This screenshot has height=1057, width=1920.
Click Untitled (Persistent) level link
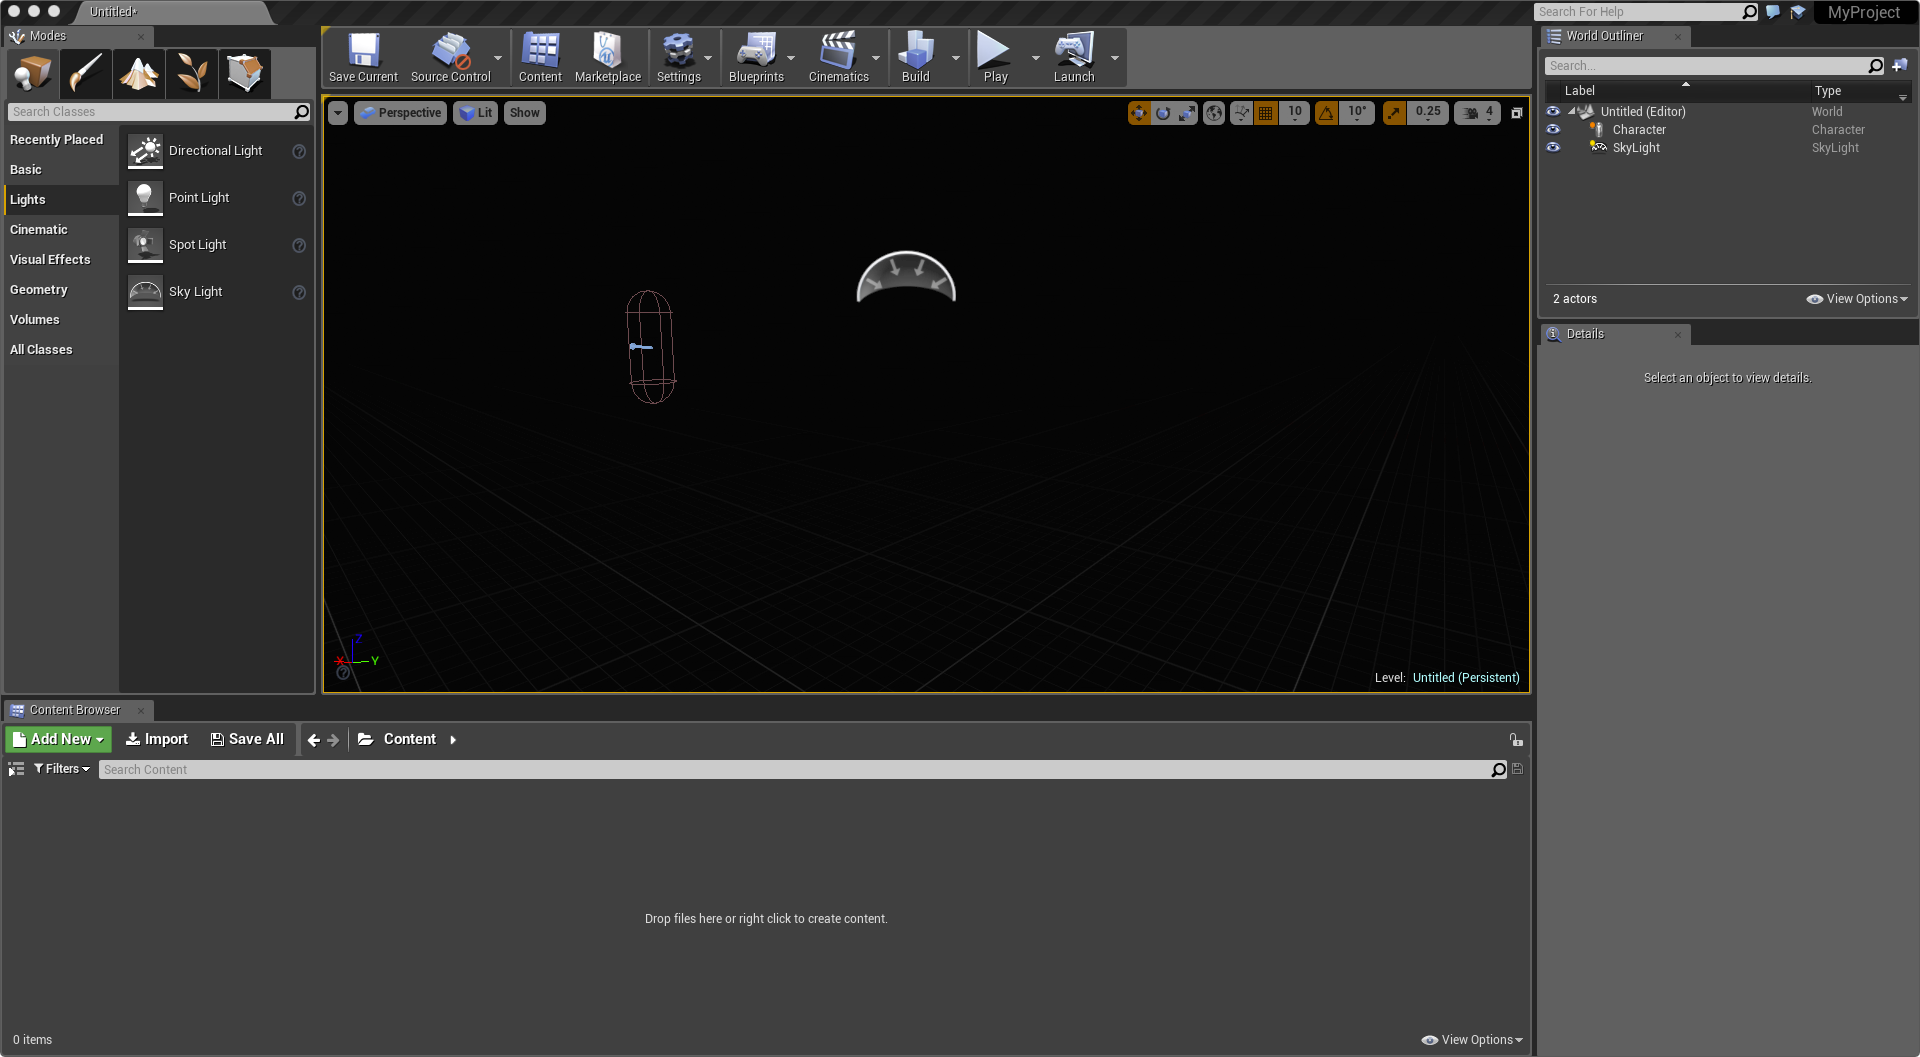[1466, 678]
